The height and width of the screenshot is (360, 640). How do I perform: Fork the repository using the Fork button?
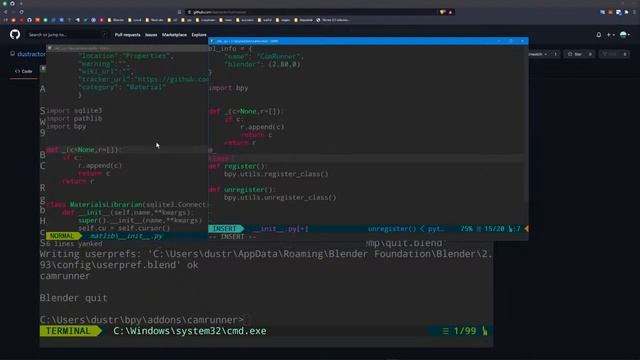click(x=610, y=54)
